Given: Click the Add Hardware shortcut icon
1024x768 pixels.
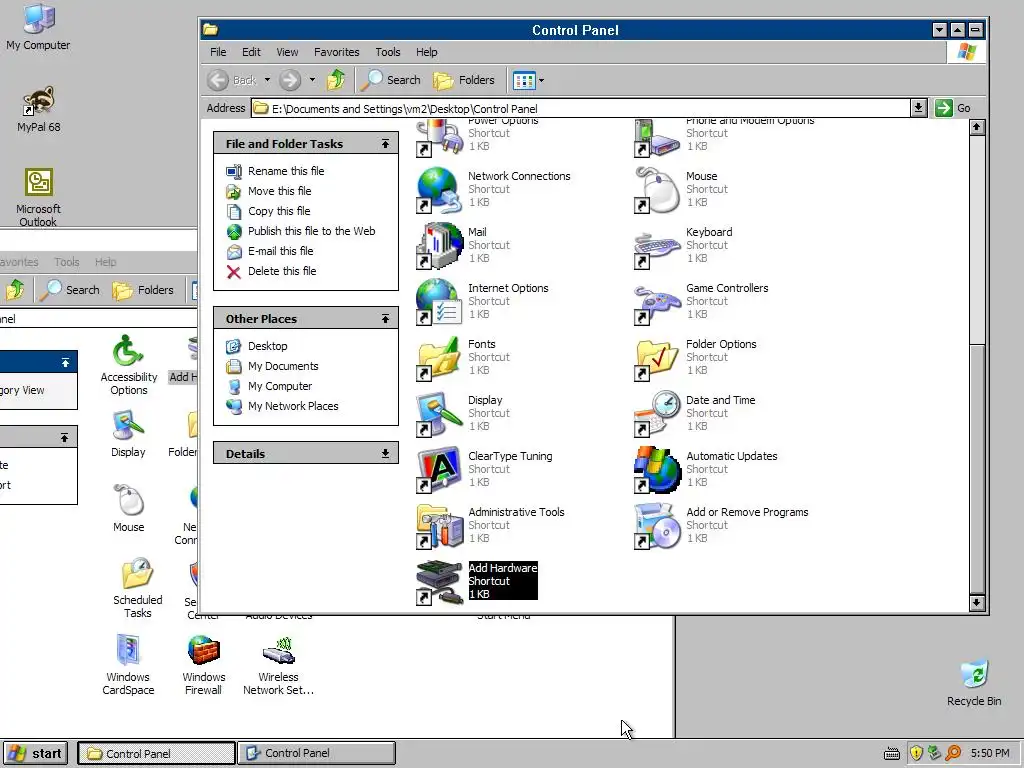Looking at the screenshot, I should 438,583.
